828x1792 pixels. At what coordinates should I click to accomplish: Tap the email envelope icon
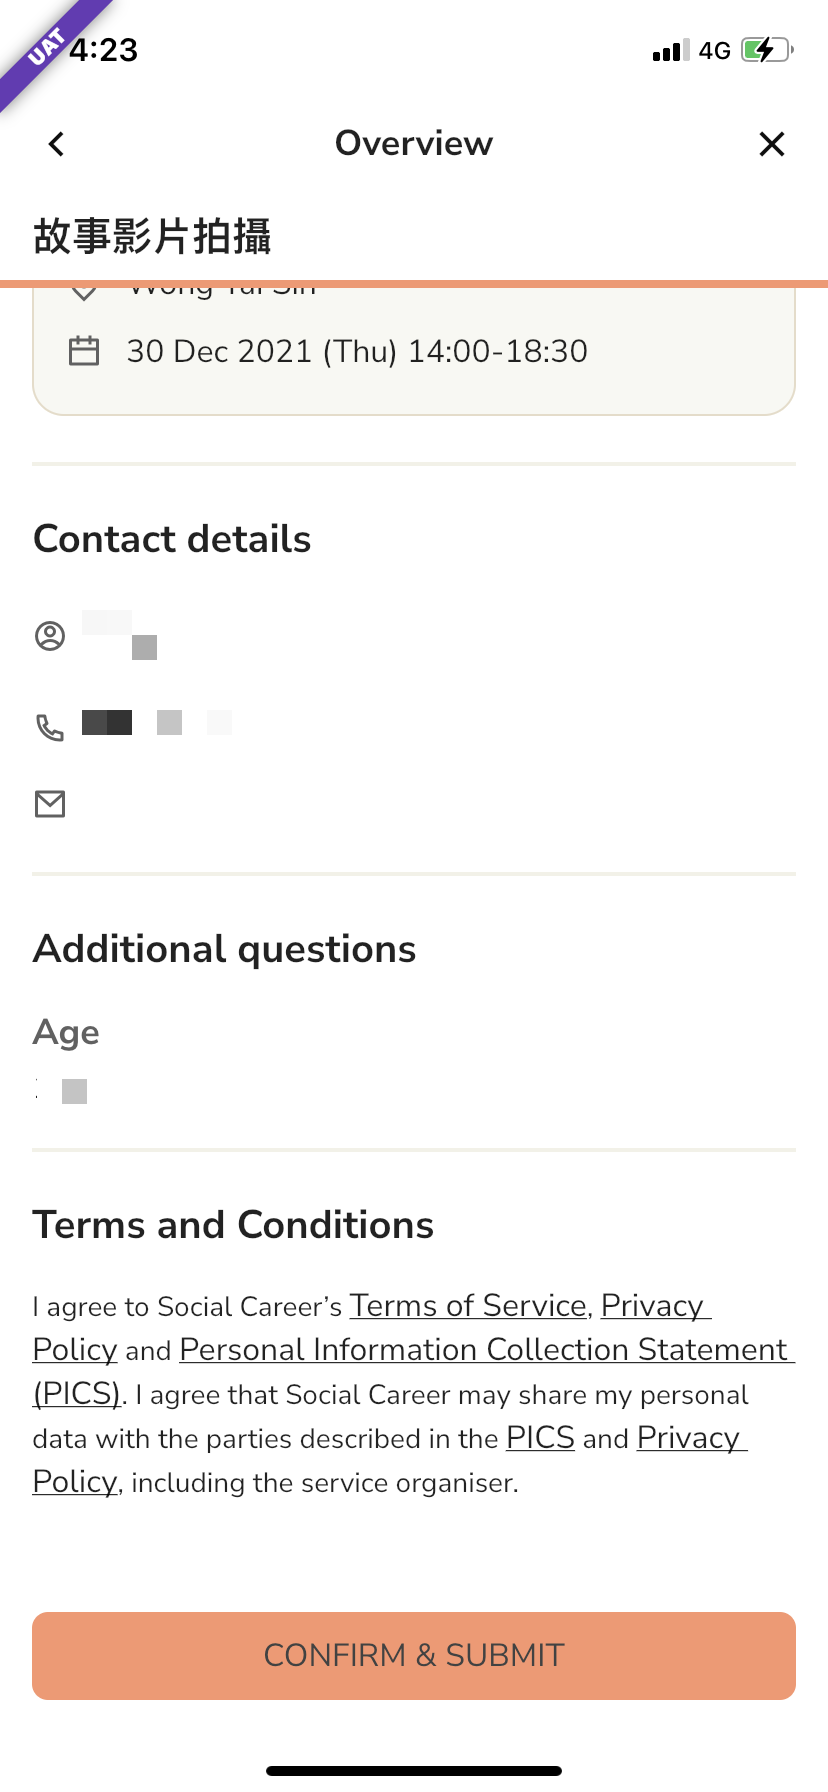tap(50, 804)
